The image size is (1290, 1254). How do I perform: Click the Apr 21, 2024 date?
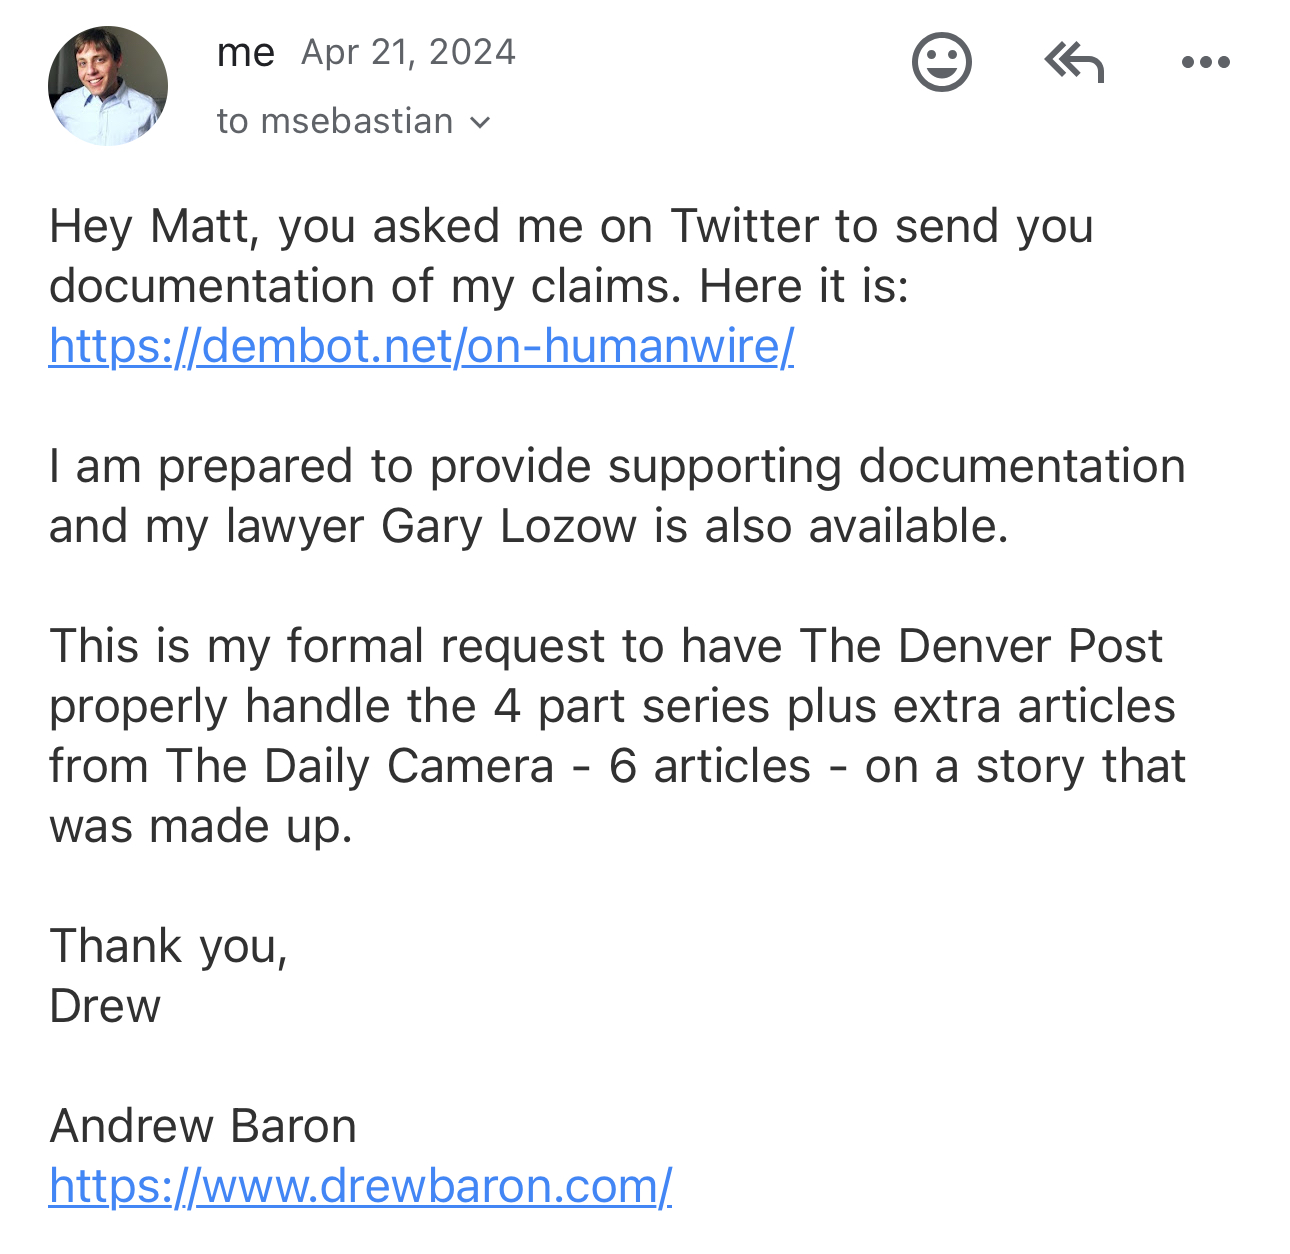pos(408,52)
